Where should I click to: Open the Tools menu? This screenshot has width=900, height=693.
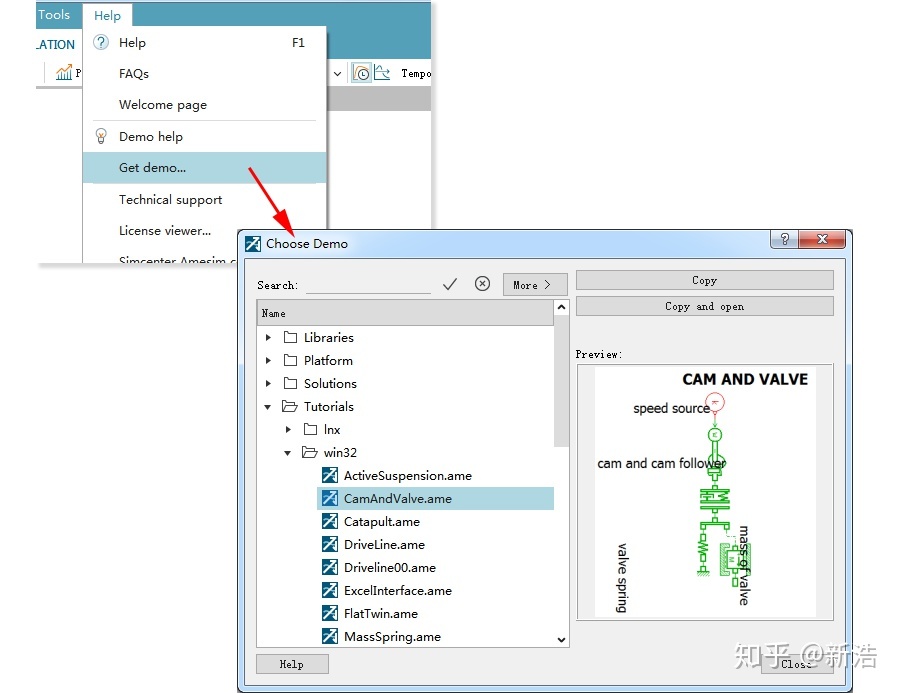(x=55, y=15)
